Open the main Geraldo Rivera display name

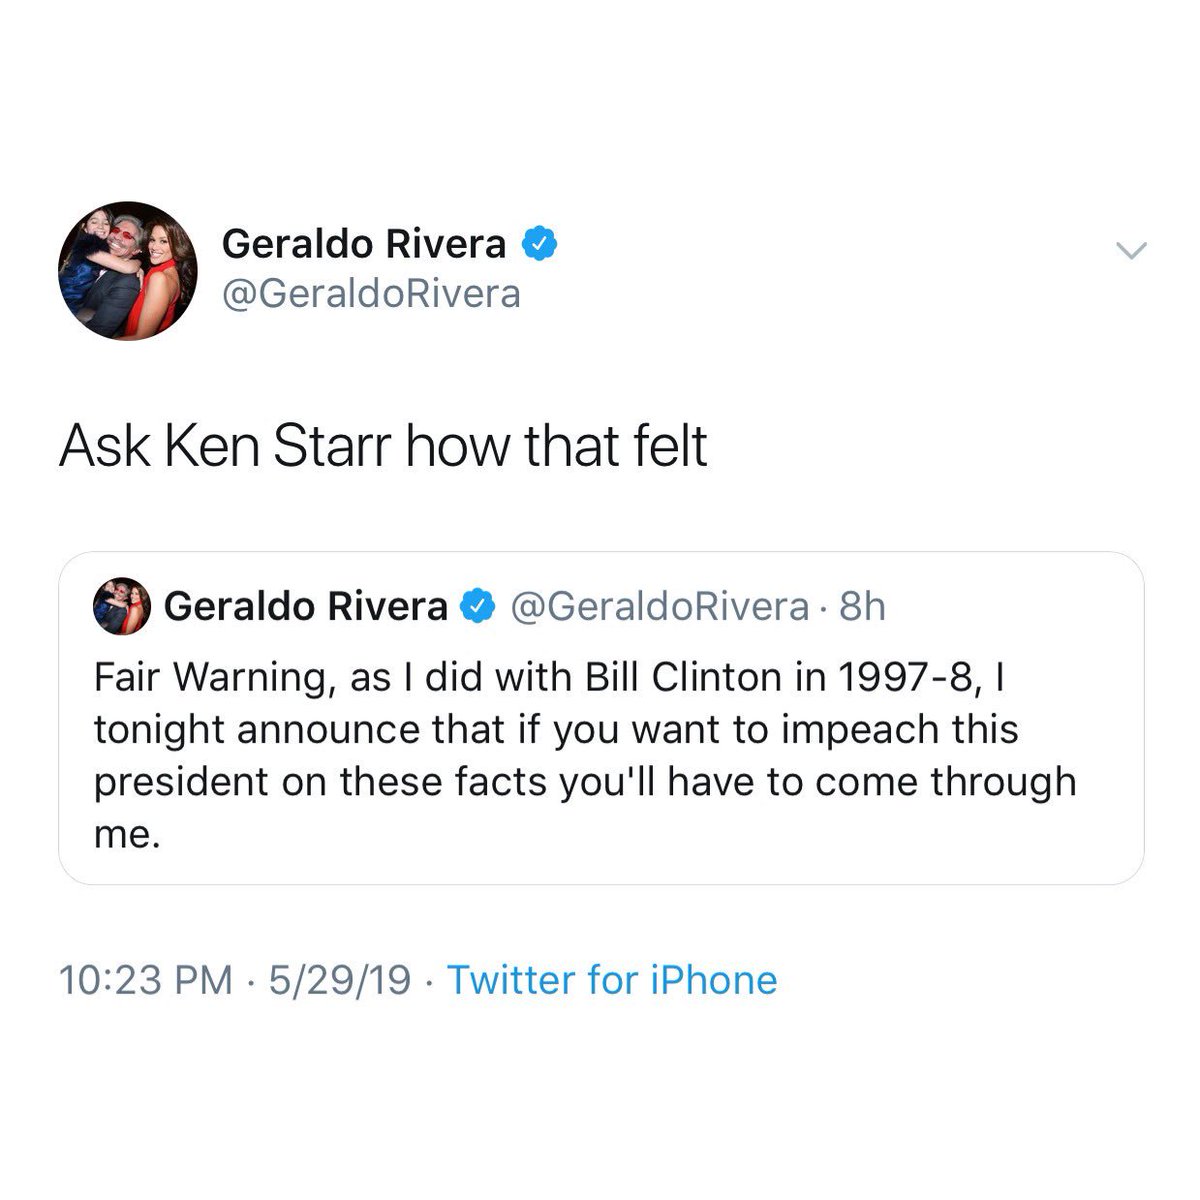pos(364,243)
